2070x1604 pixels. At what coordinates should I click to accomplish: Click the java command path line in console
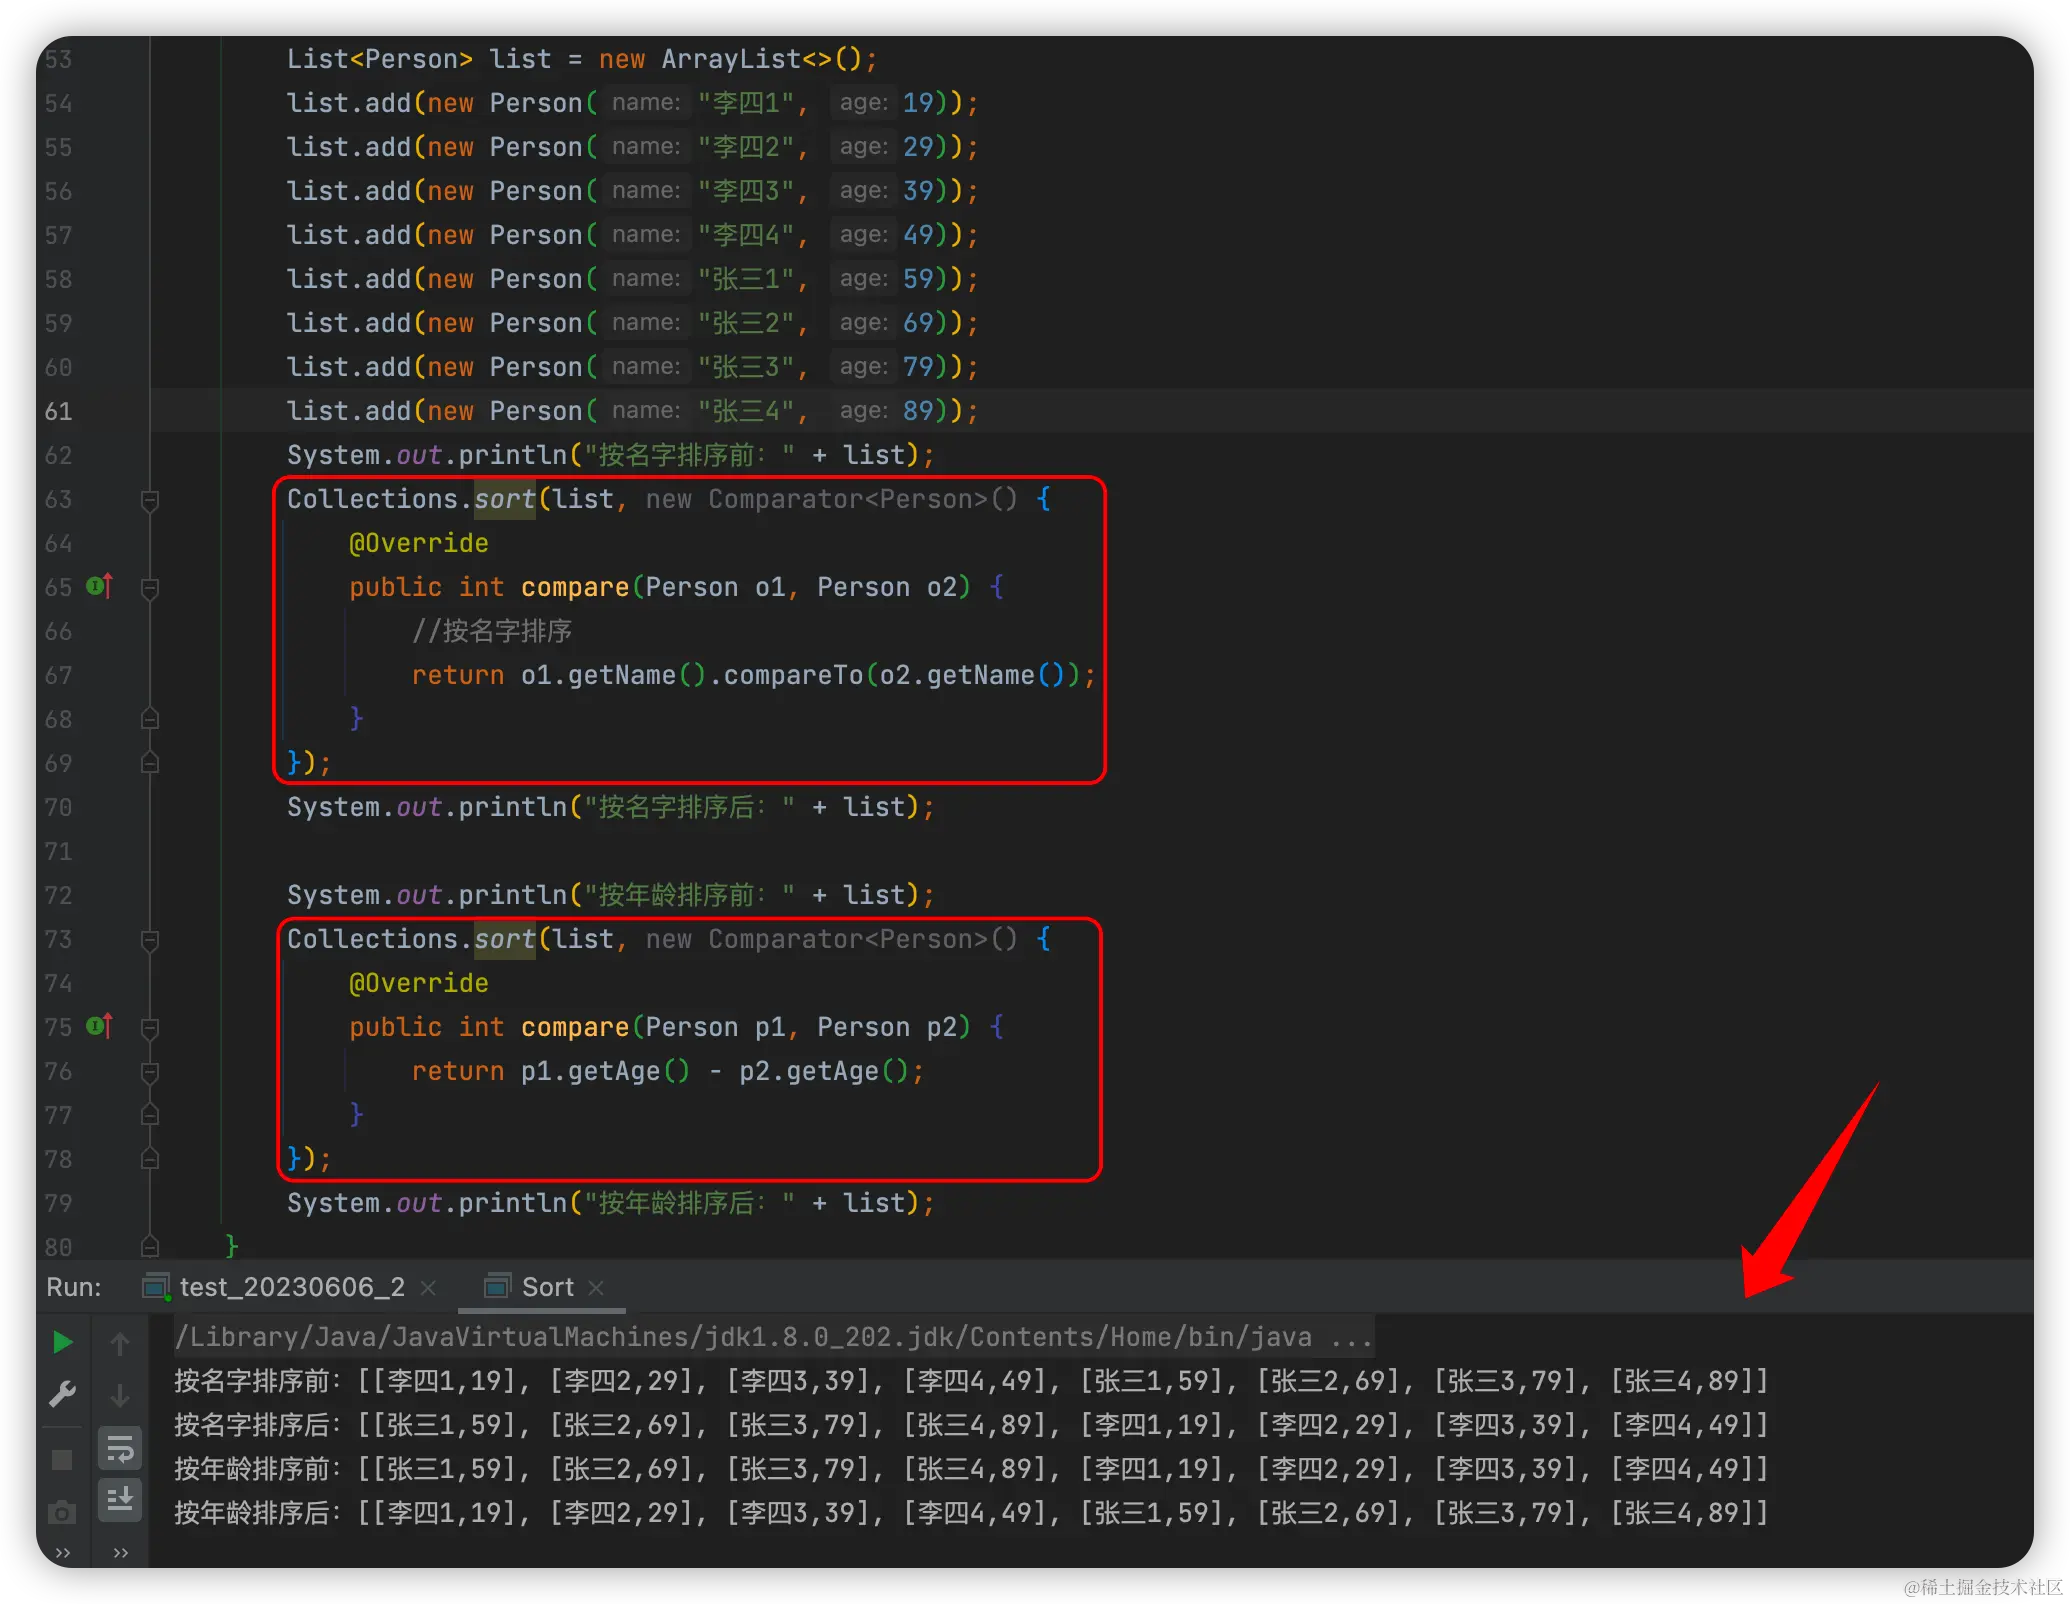click(773, 1337)
